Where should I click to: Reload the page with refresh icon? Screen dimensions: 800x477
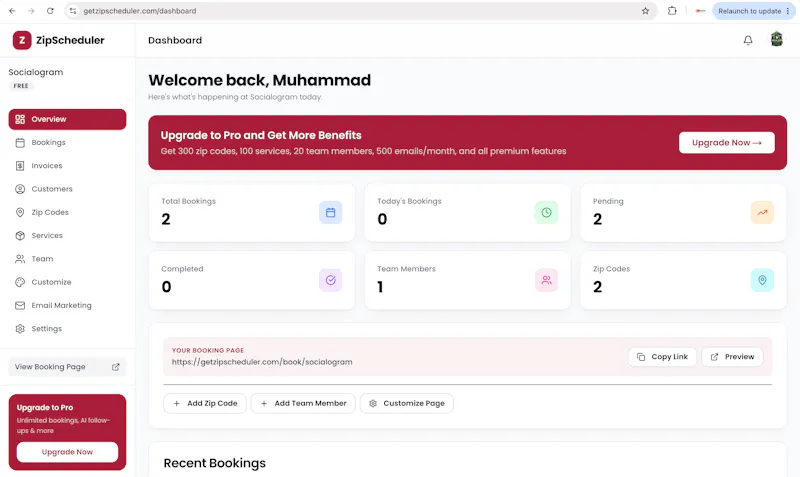(50, 11)
